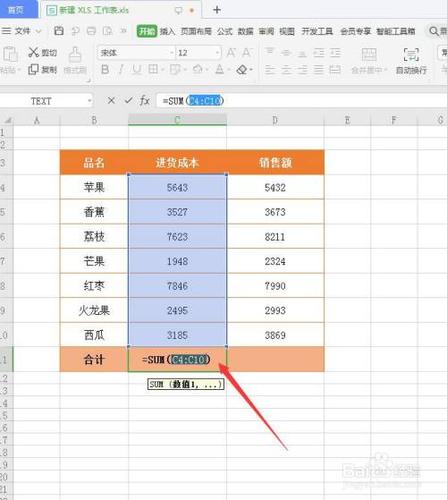Toggle italic formatting
Image resolution: width=447 pixels, height=500 pixels.
click(121, 70)
